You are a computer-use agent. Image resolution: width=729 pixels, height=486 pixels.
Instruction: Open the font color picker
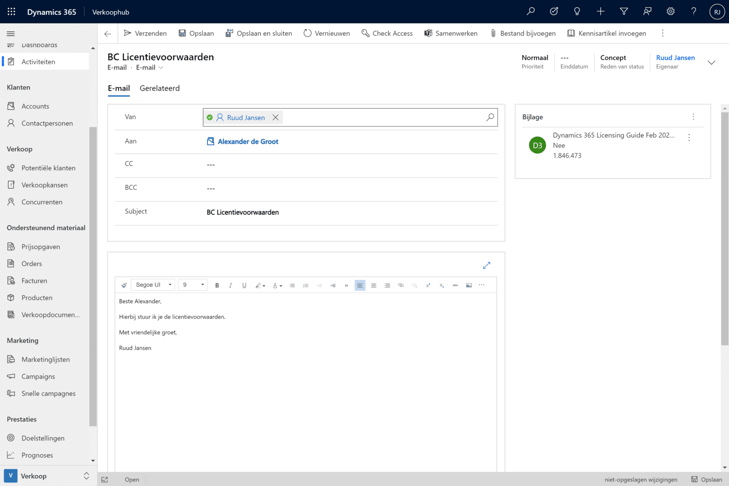tap(277, 285)
